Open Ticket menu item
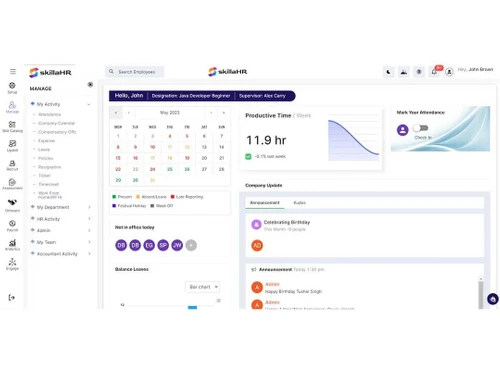 (44, 175)
